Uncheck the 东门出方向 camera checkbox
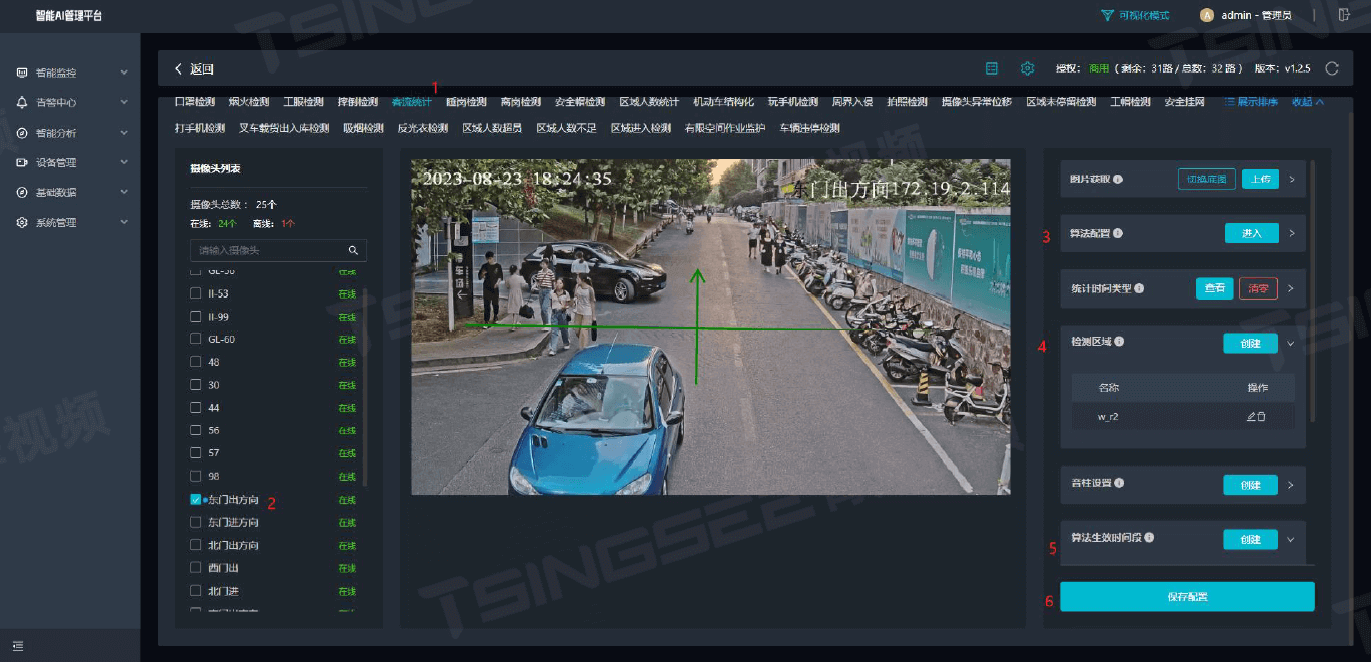1371x662 pixels. click(196, 500)
